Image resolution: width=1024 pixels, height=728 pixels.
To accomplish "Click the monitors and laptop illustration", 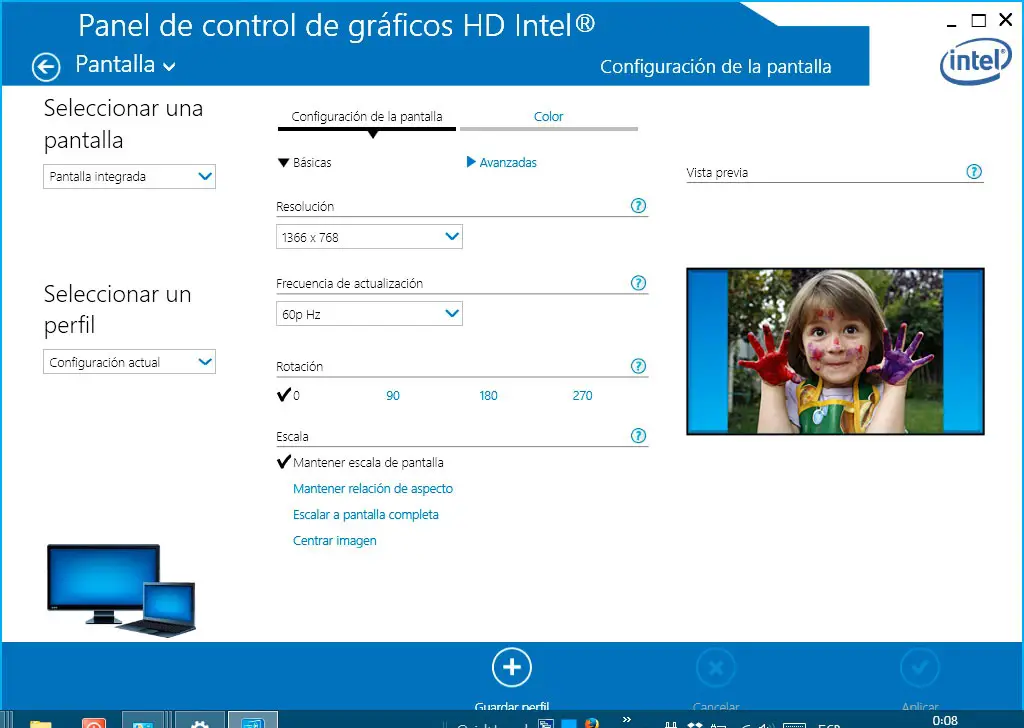I will (x=121, y=590).
